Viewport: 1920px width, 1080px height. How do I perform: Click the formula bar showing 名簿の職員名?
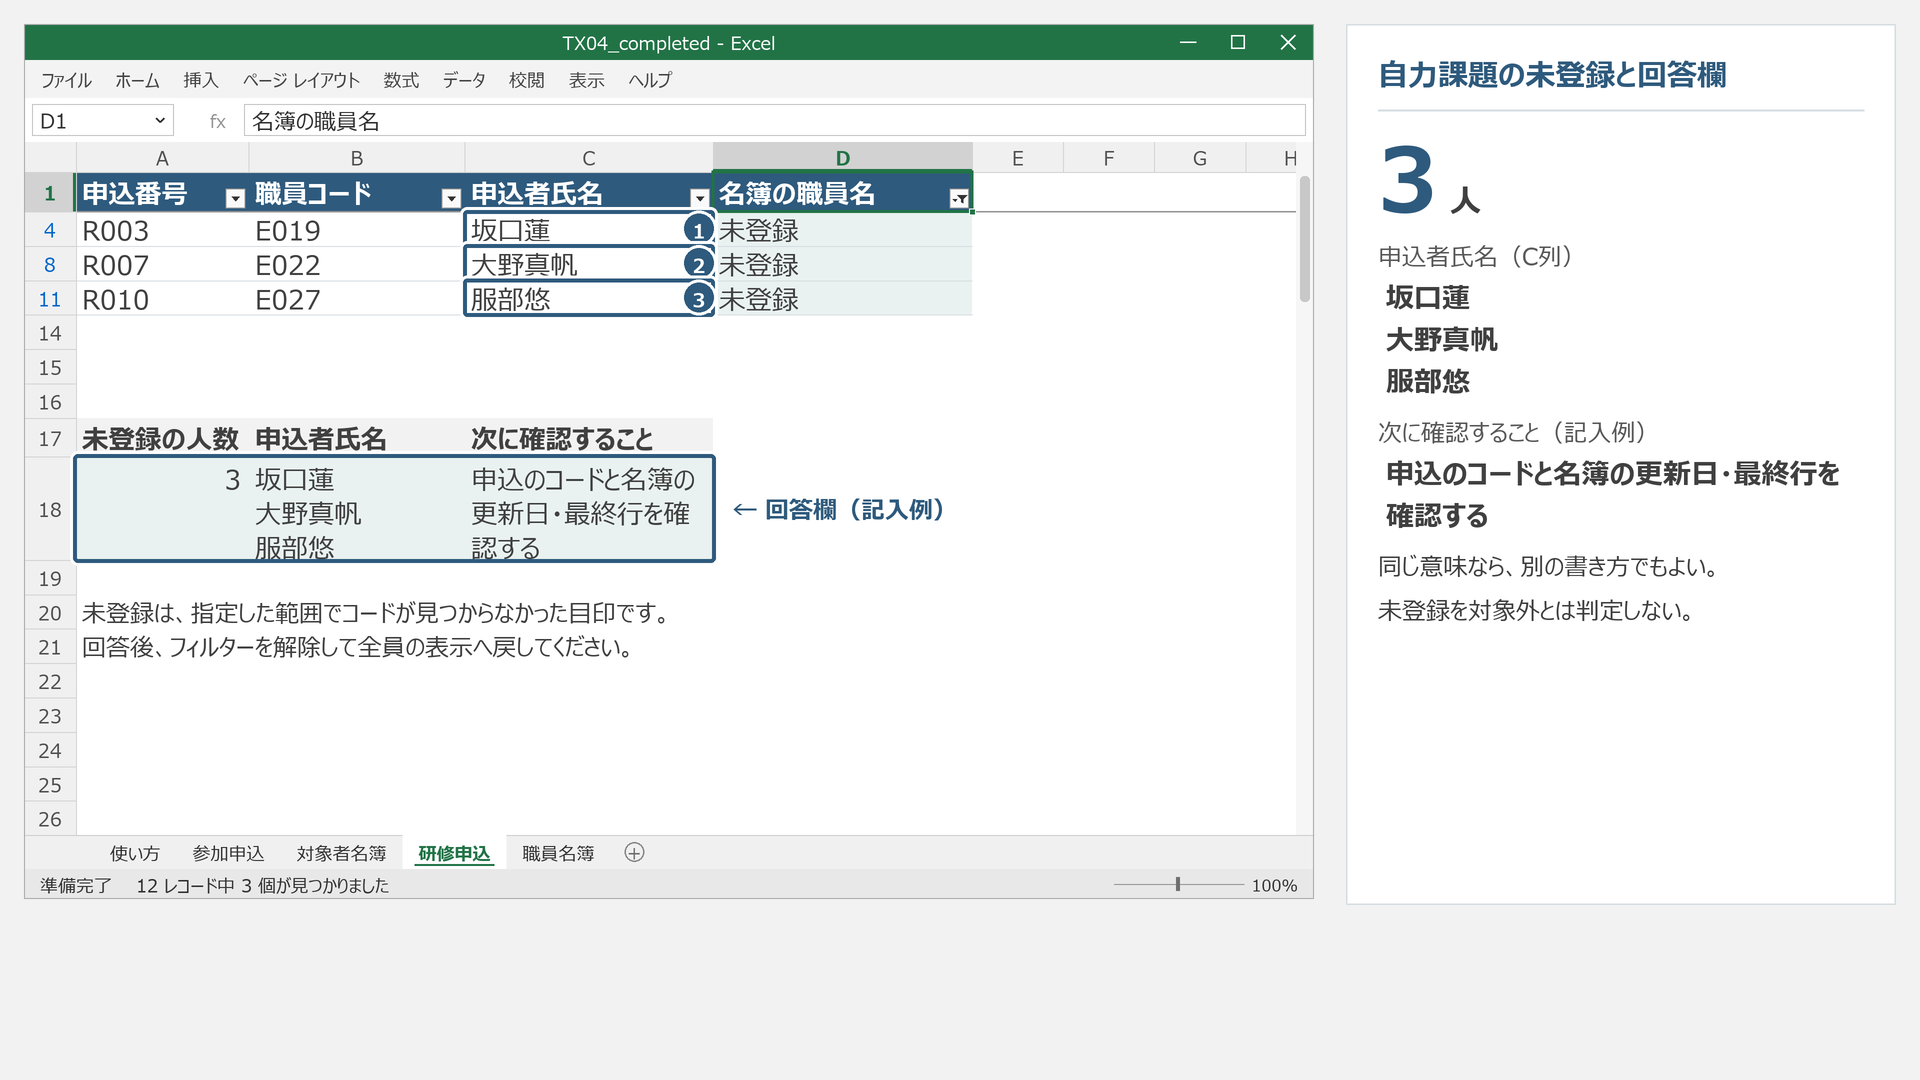click(774, 121)
